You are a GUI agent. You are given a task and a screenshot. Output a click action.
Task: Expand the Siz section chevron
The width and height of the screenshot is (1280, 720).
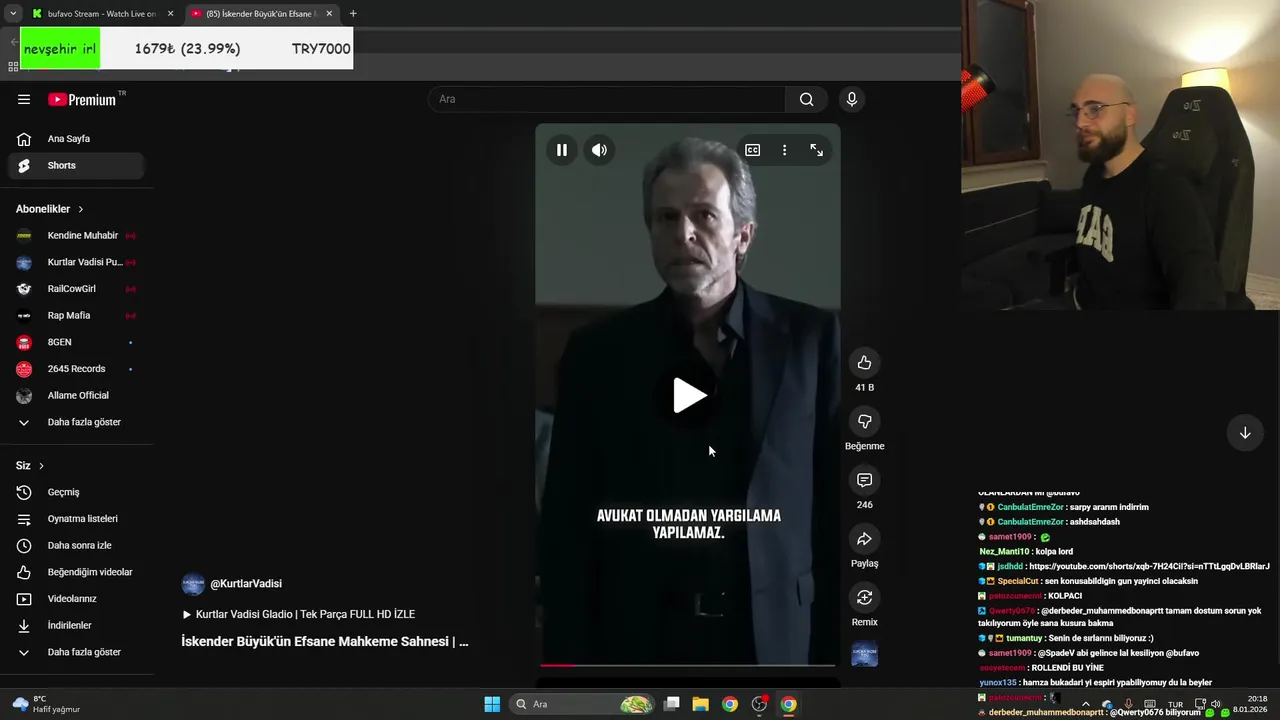(x=41, y=466)
